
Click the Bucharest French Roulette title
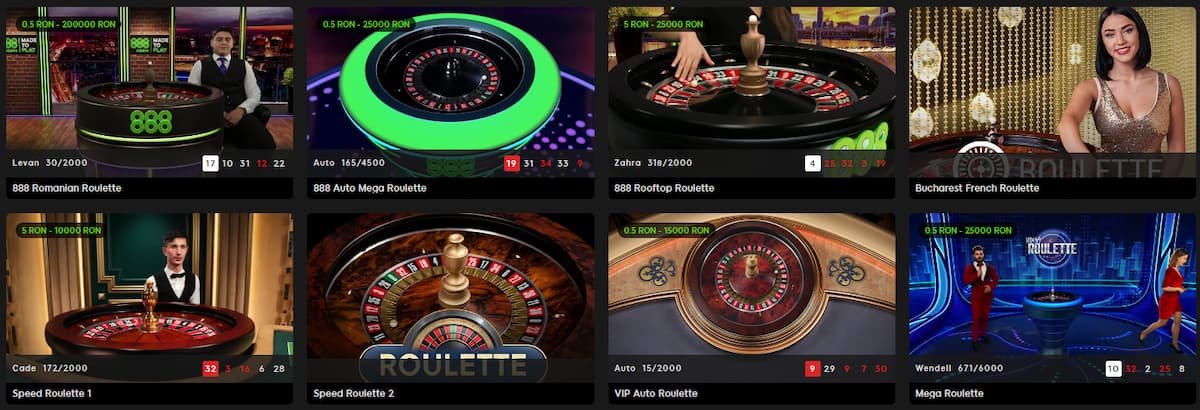(977, 188)
